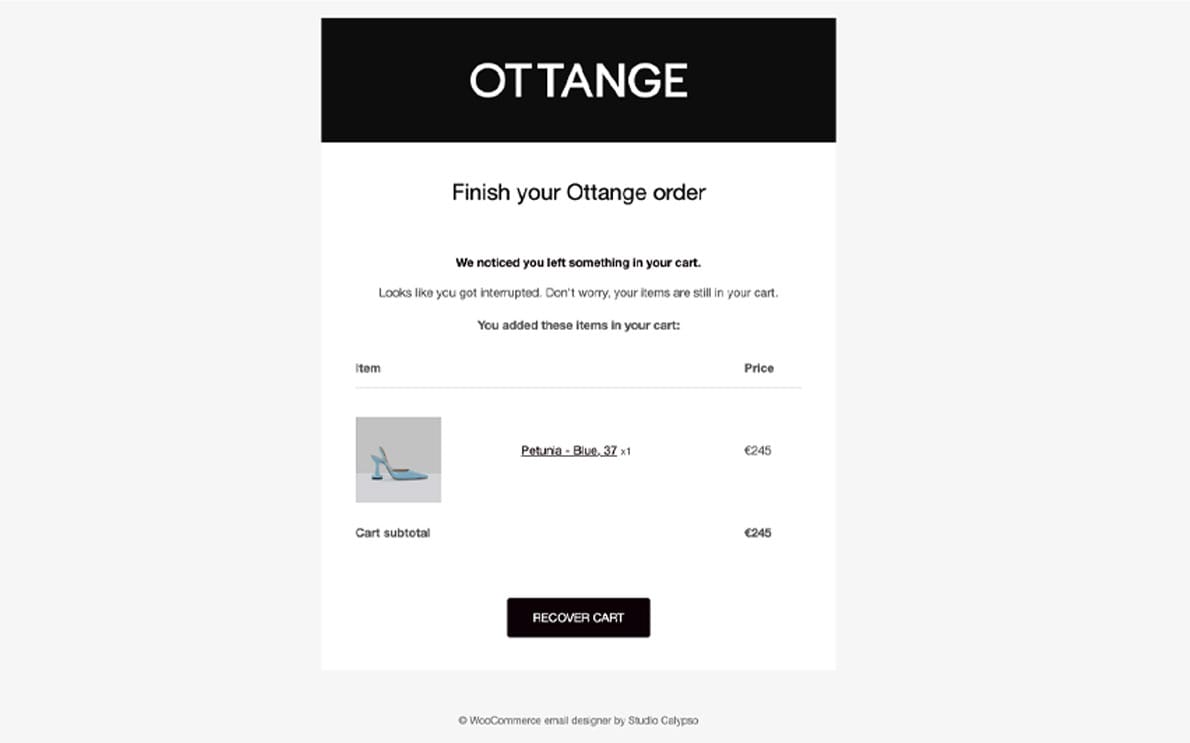Open the Petunia - Blue, 37 product link
The height and width of the screenshot is (743, 1190).
click(568, 451)
